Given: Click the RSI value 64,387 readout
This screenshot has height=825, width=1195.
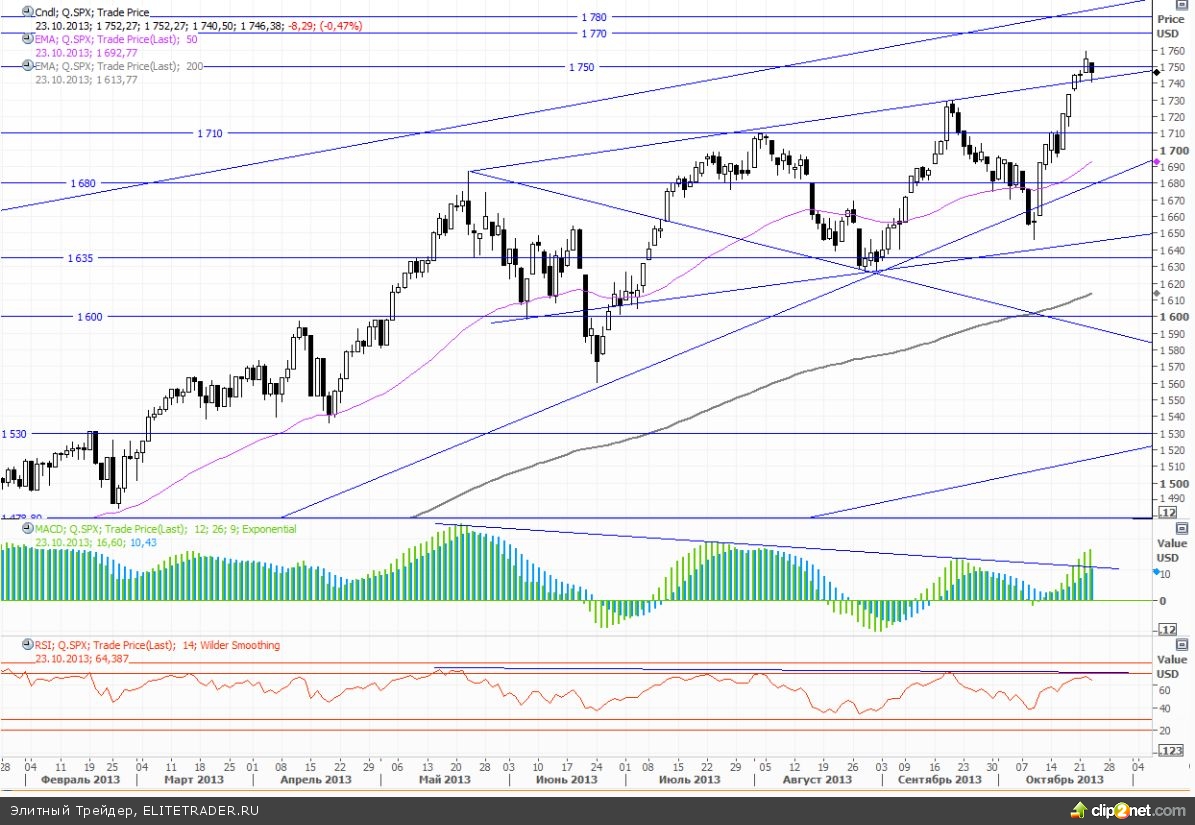Looking at the screenshot, I should coord(112,658).
